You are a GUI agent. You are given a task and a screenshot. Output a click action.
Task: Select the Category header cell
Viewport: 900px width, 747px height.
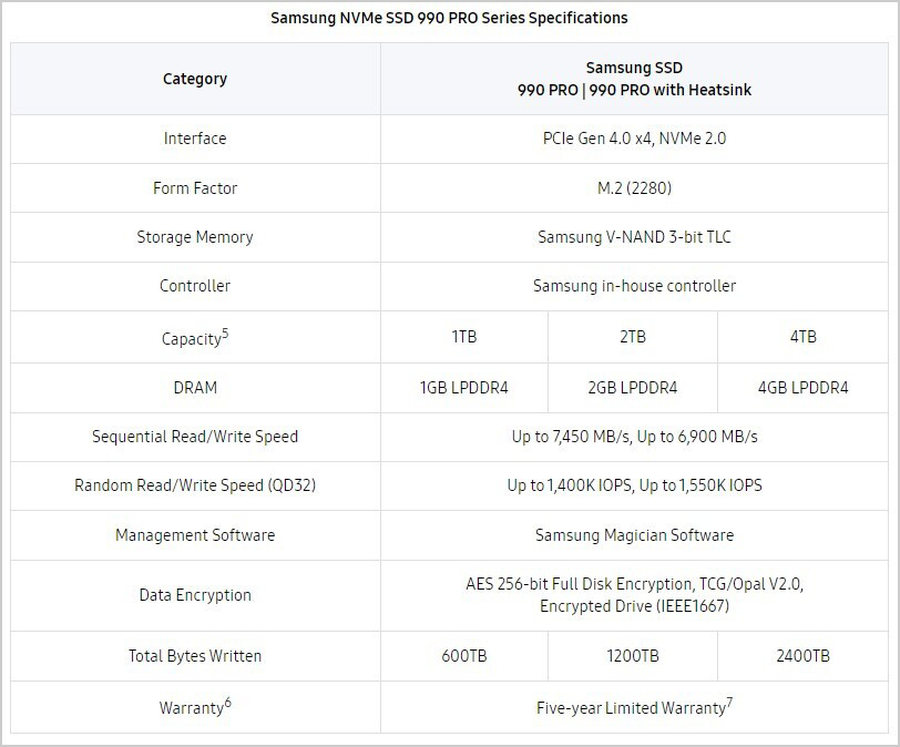coord(195,79)
